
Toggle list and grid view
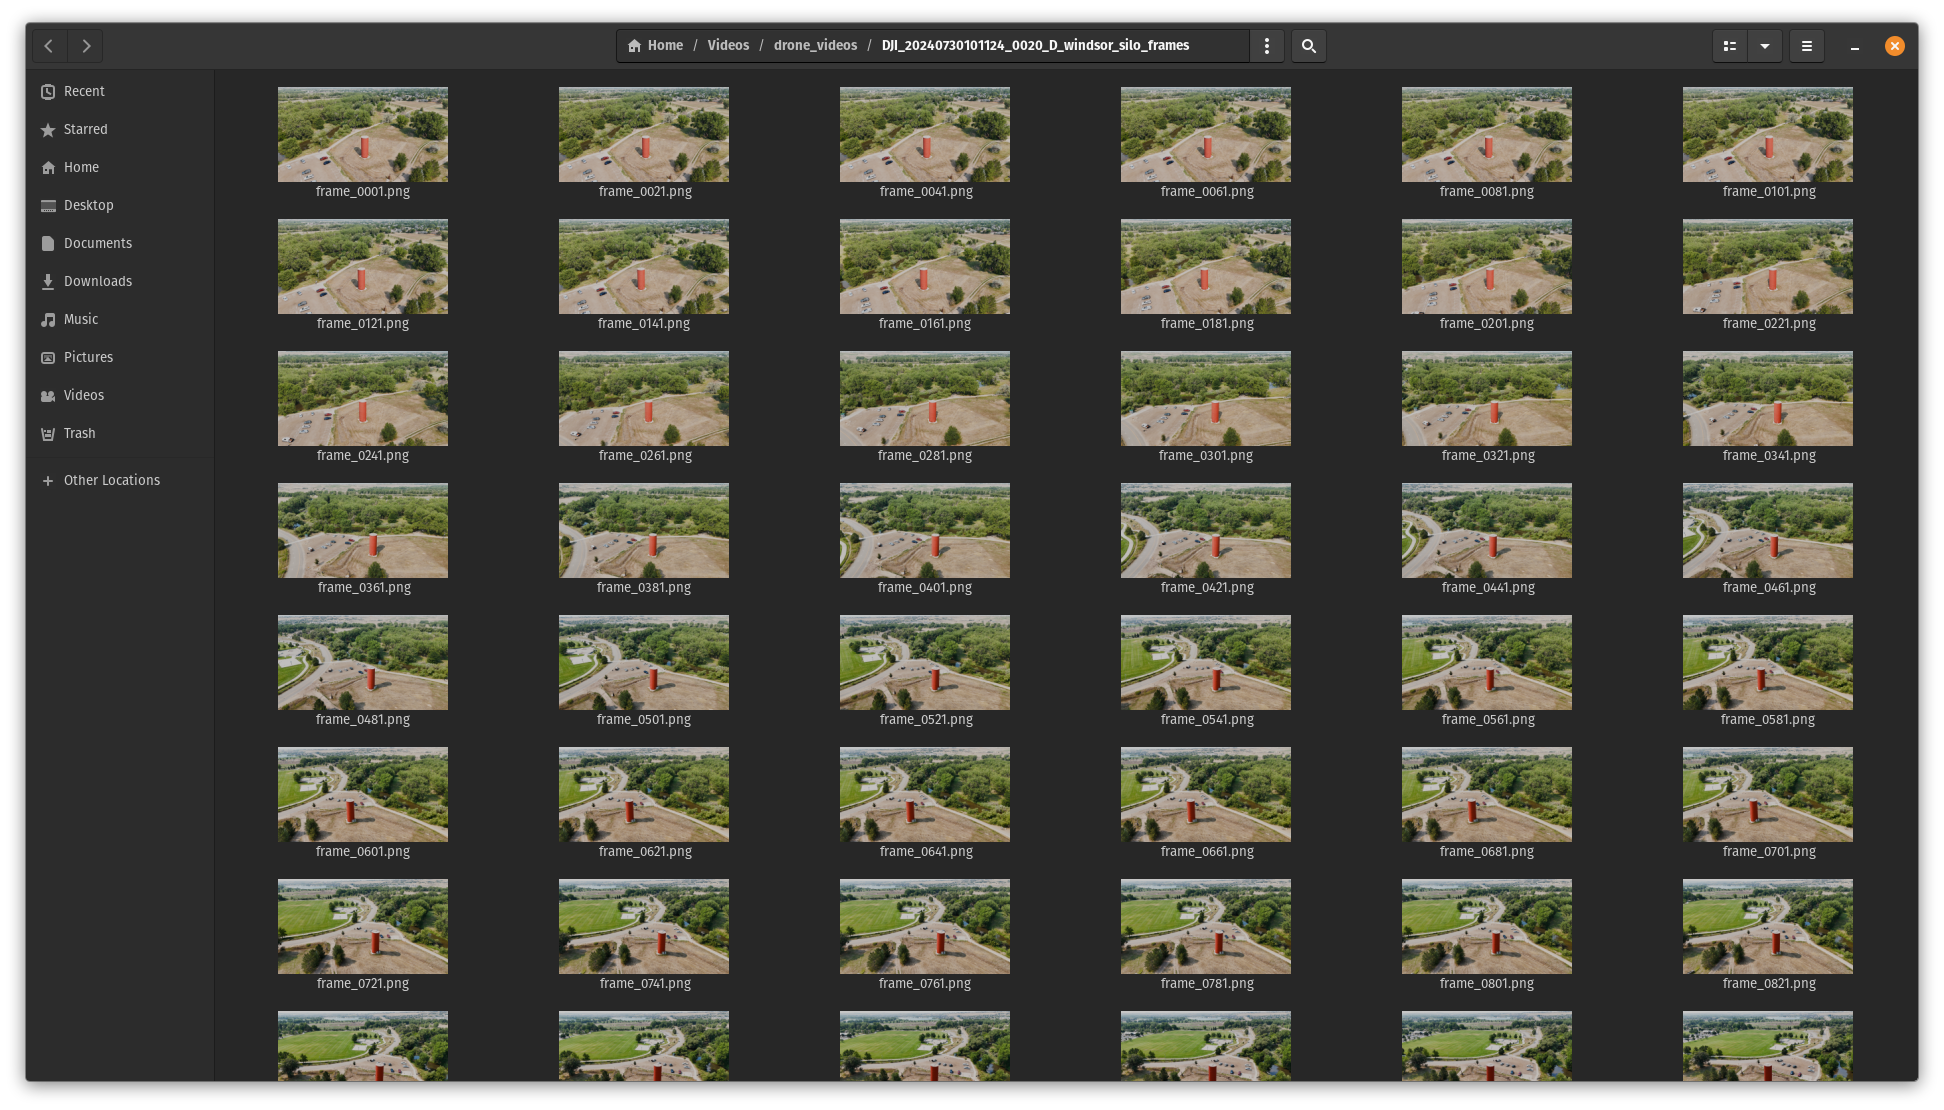pos(1730,46)
